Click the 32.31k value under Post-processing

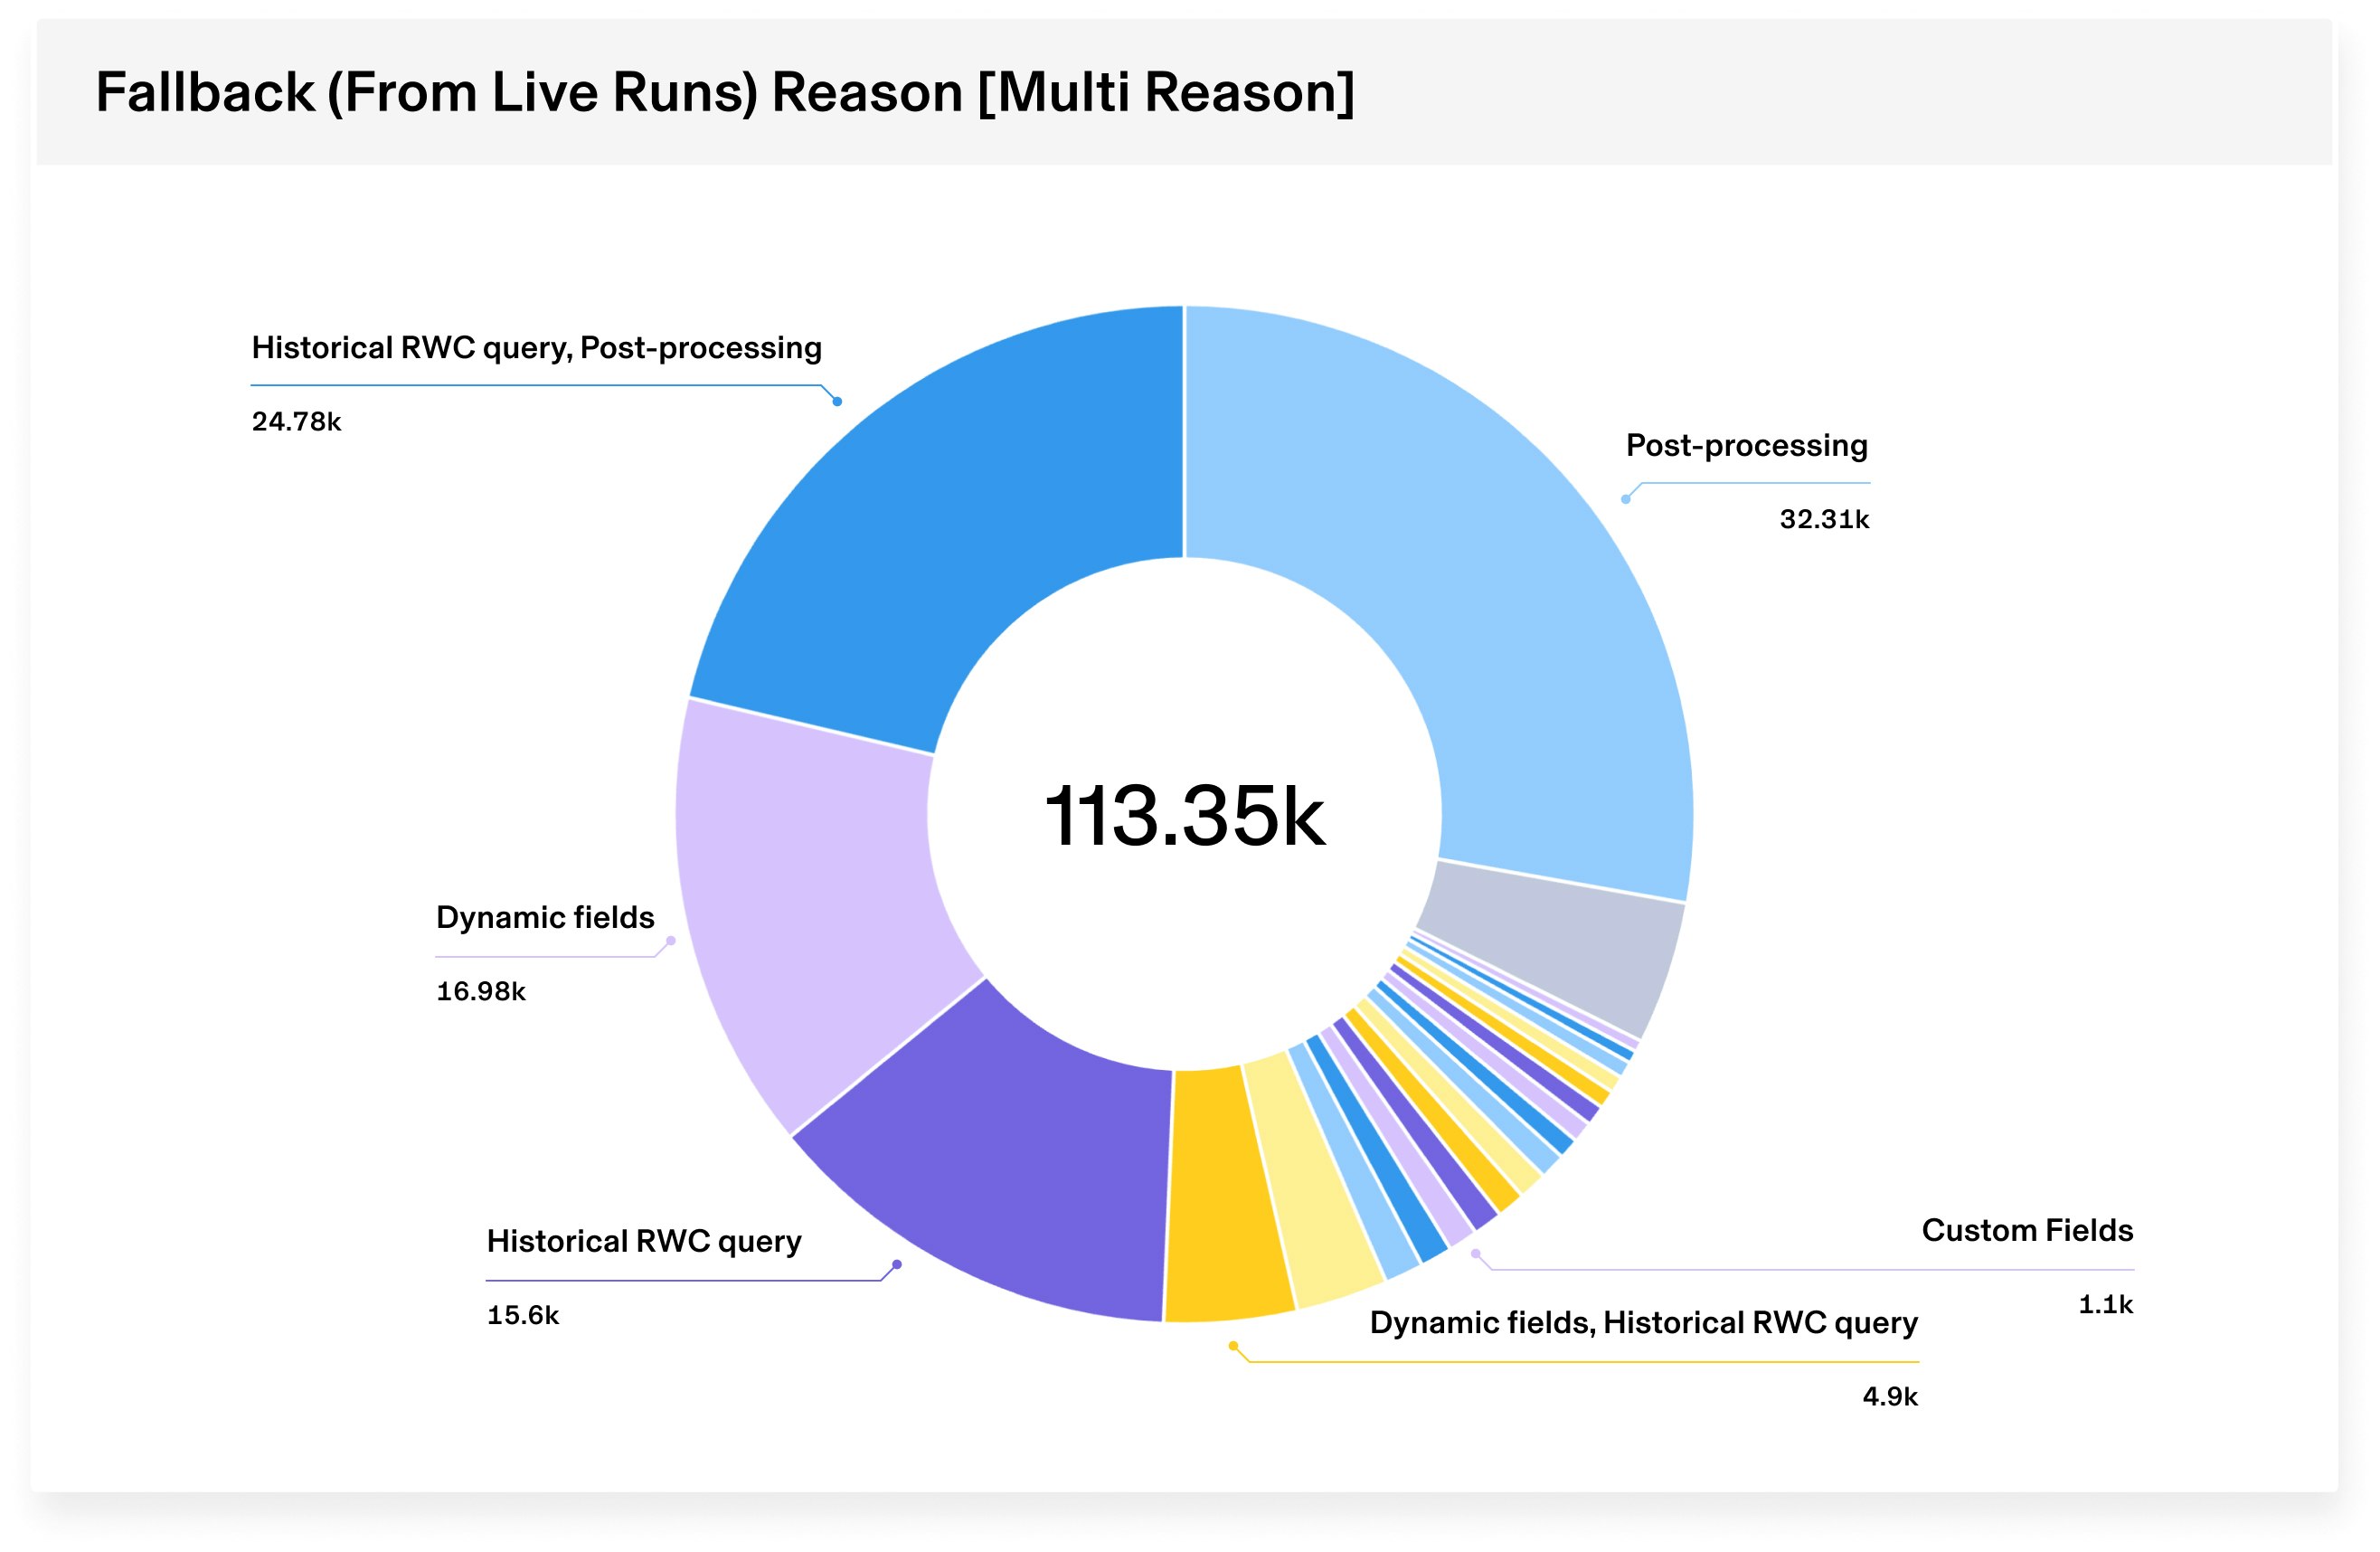(x=1823, y=519)
